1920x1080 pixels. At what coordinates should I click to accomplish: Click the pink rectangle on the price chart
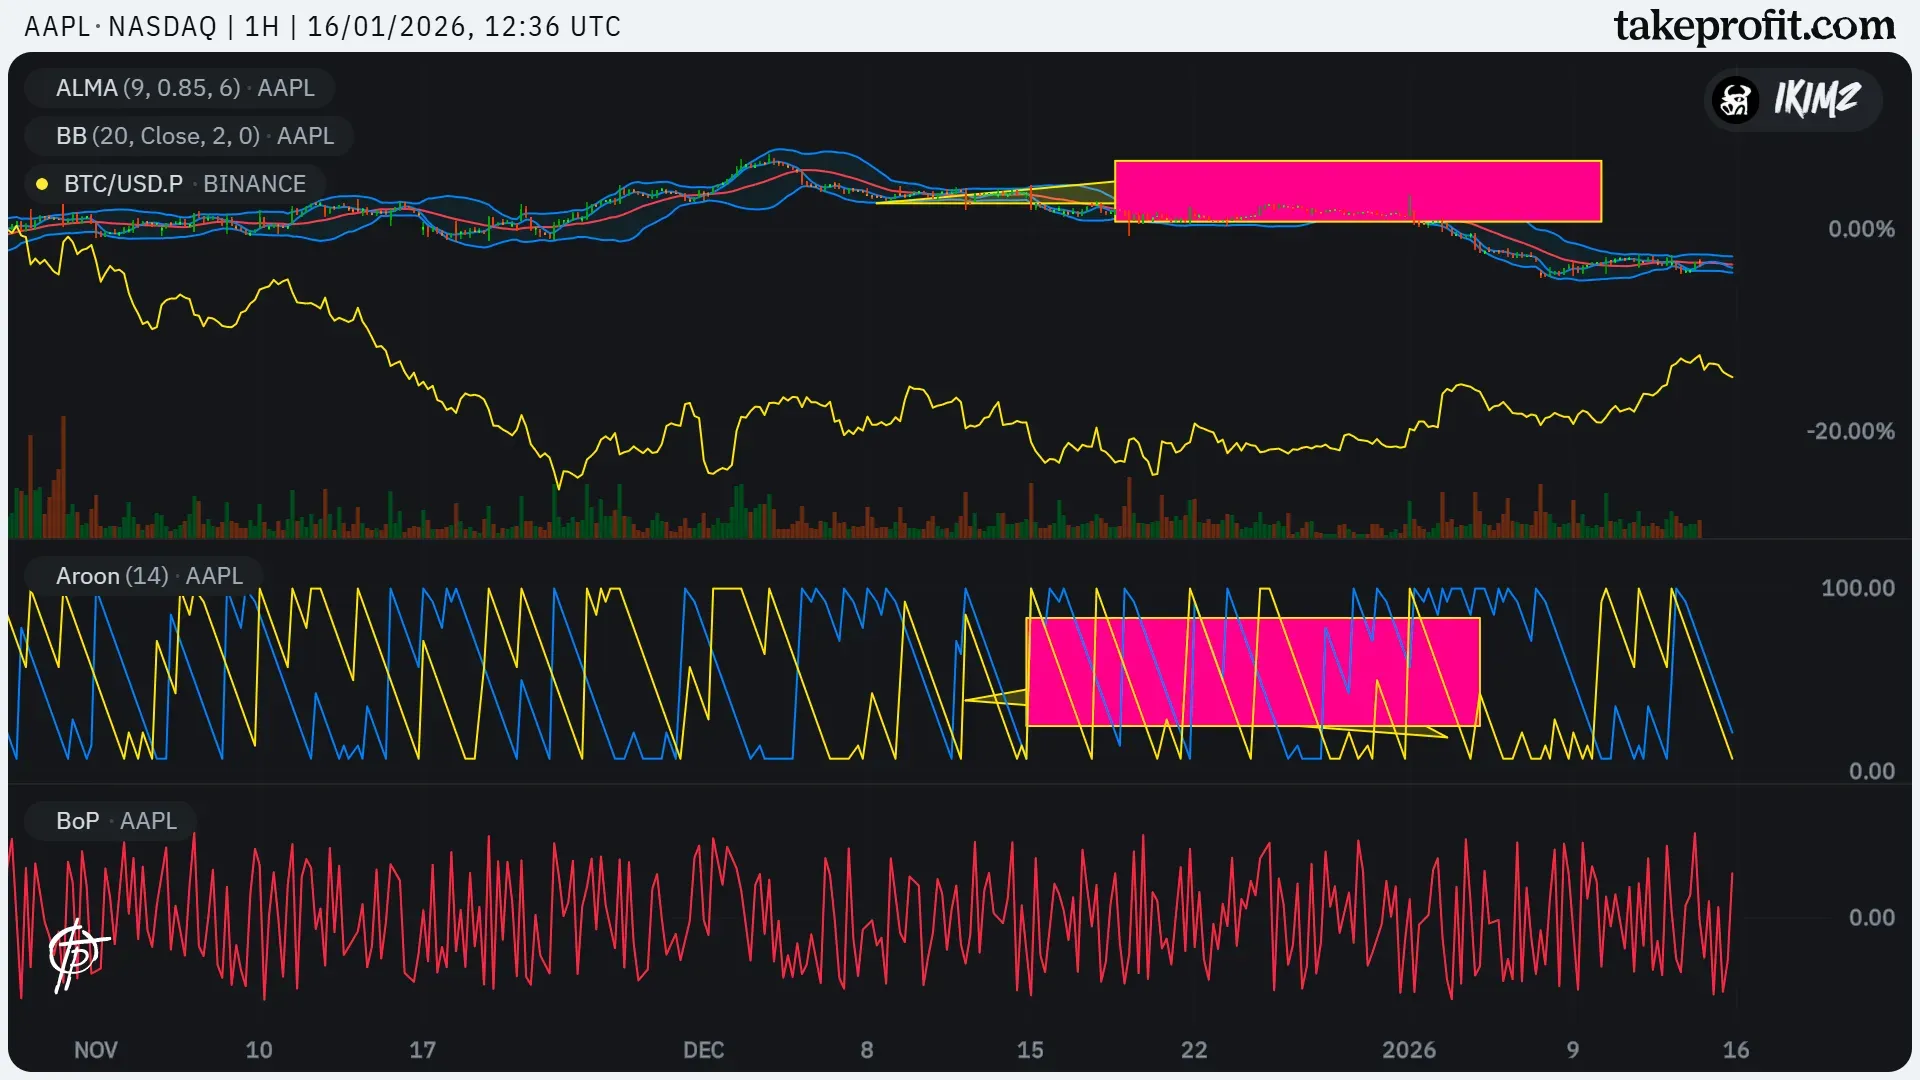(x=1357, y=191)
